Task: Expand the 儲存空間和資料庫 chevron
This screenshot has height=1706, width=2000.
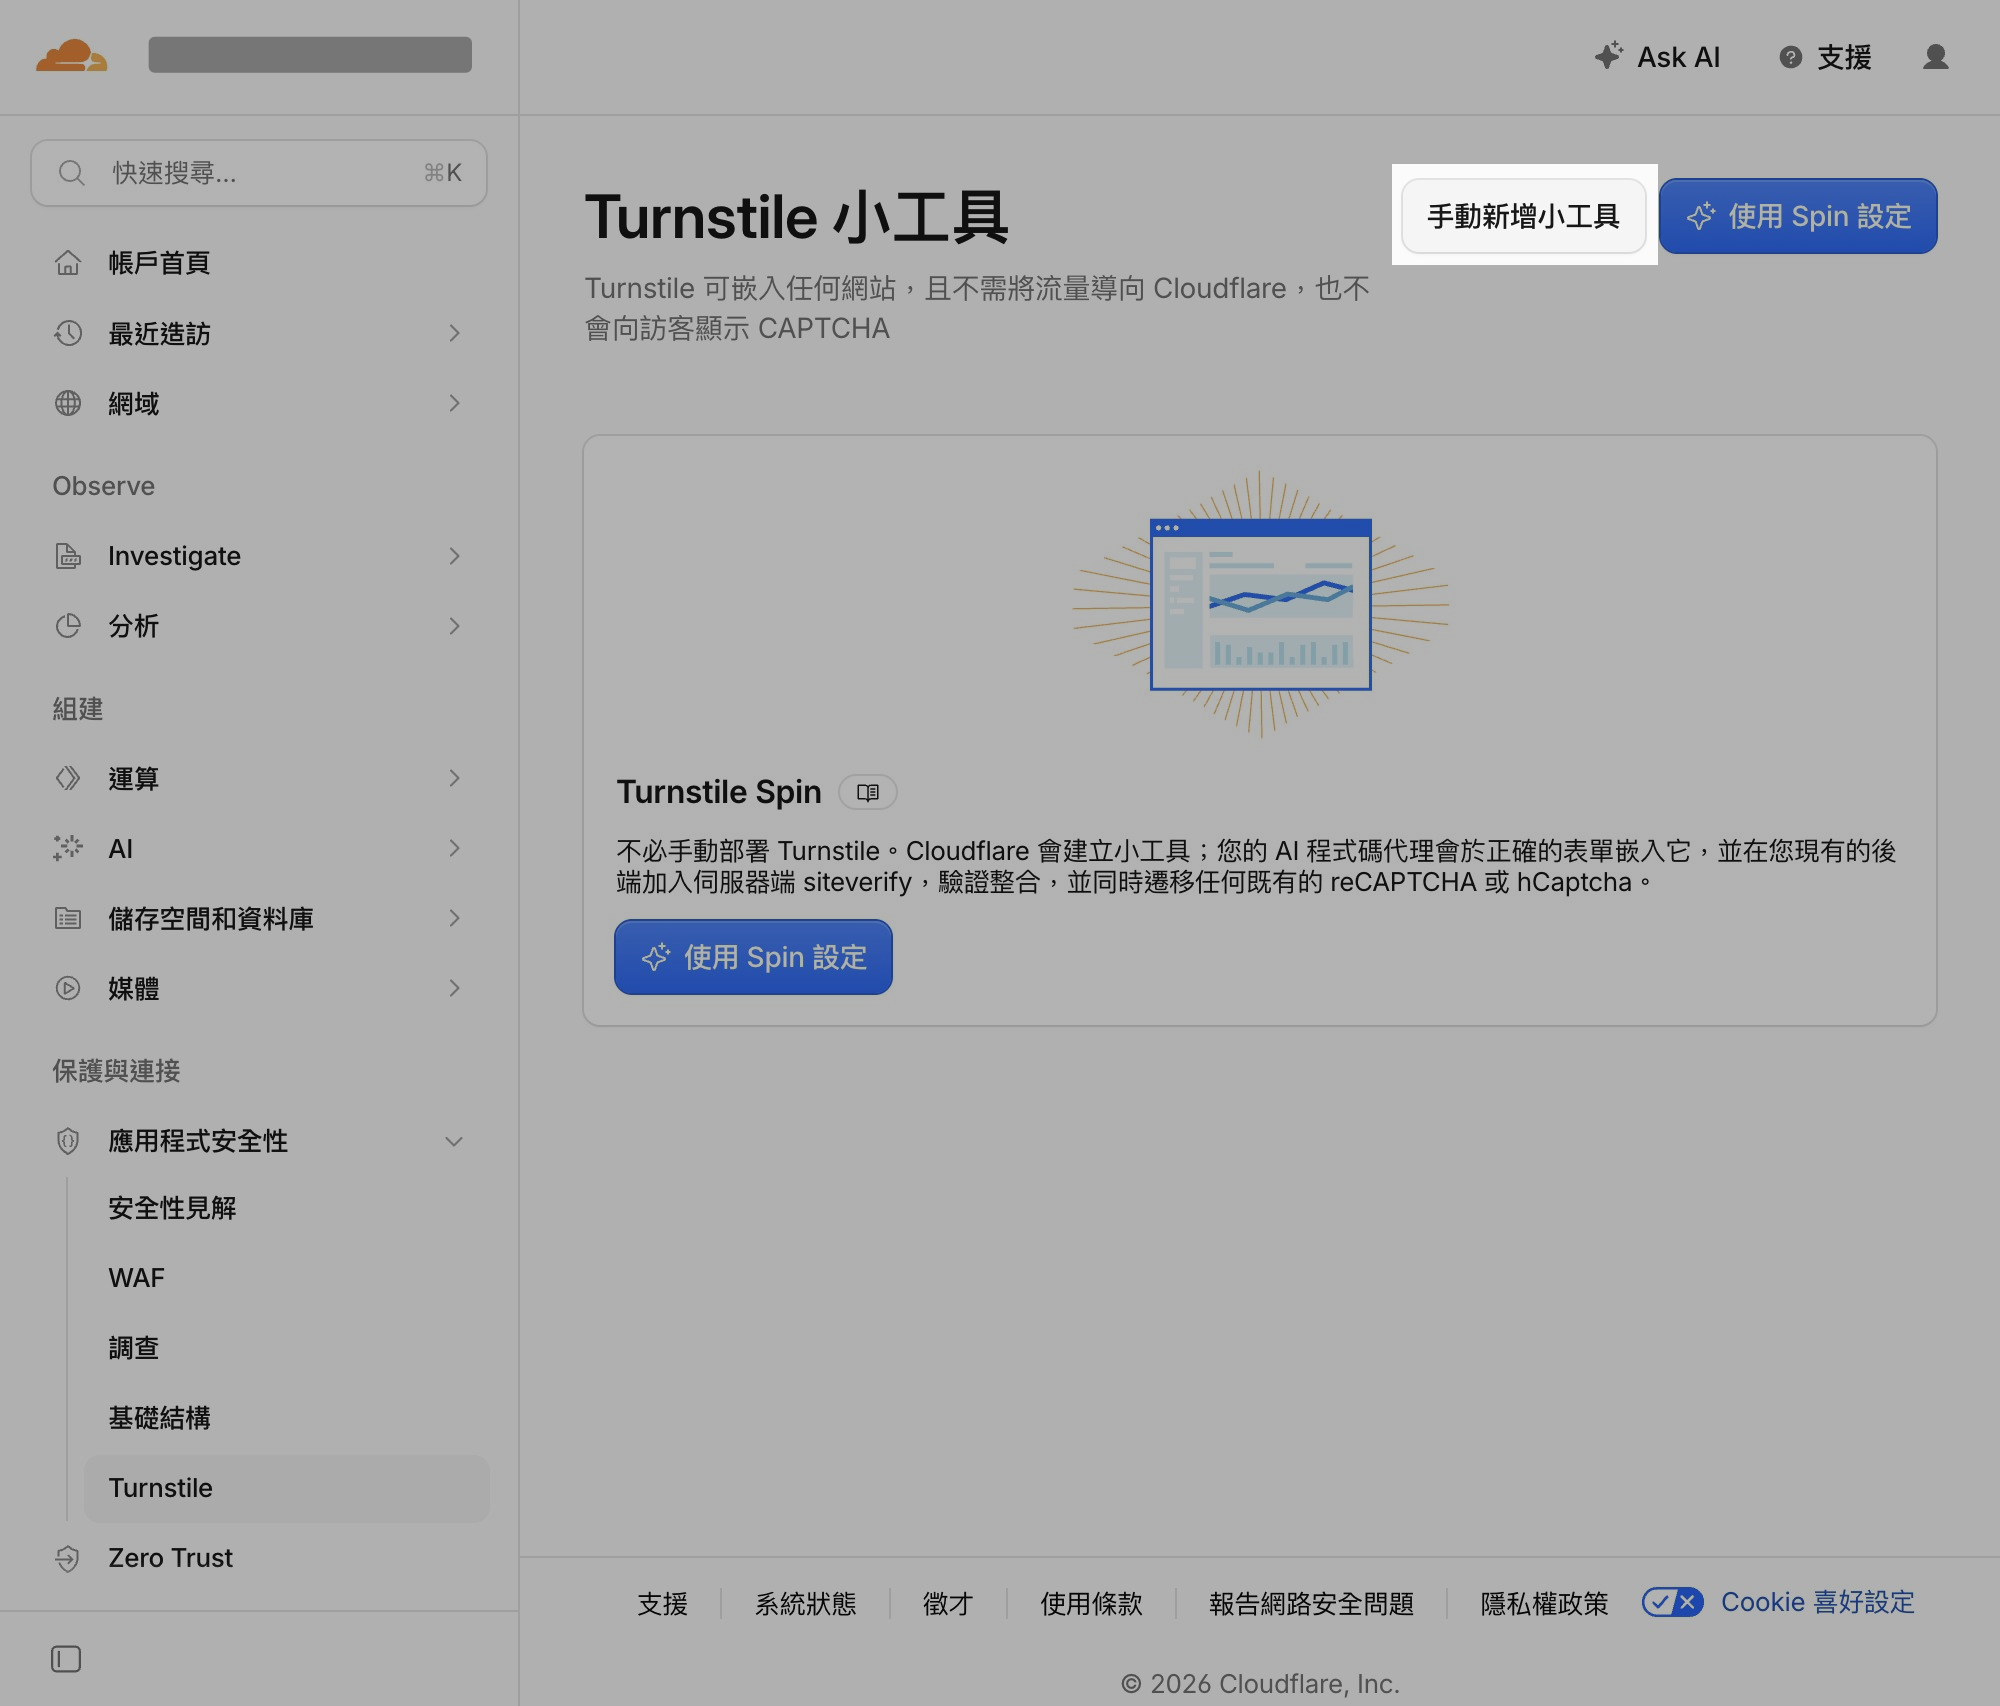Action: click(x=454, y=918)
